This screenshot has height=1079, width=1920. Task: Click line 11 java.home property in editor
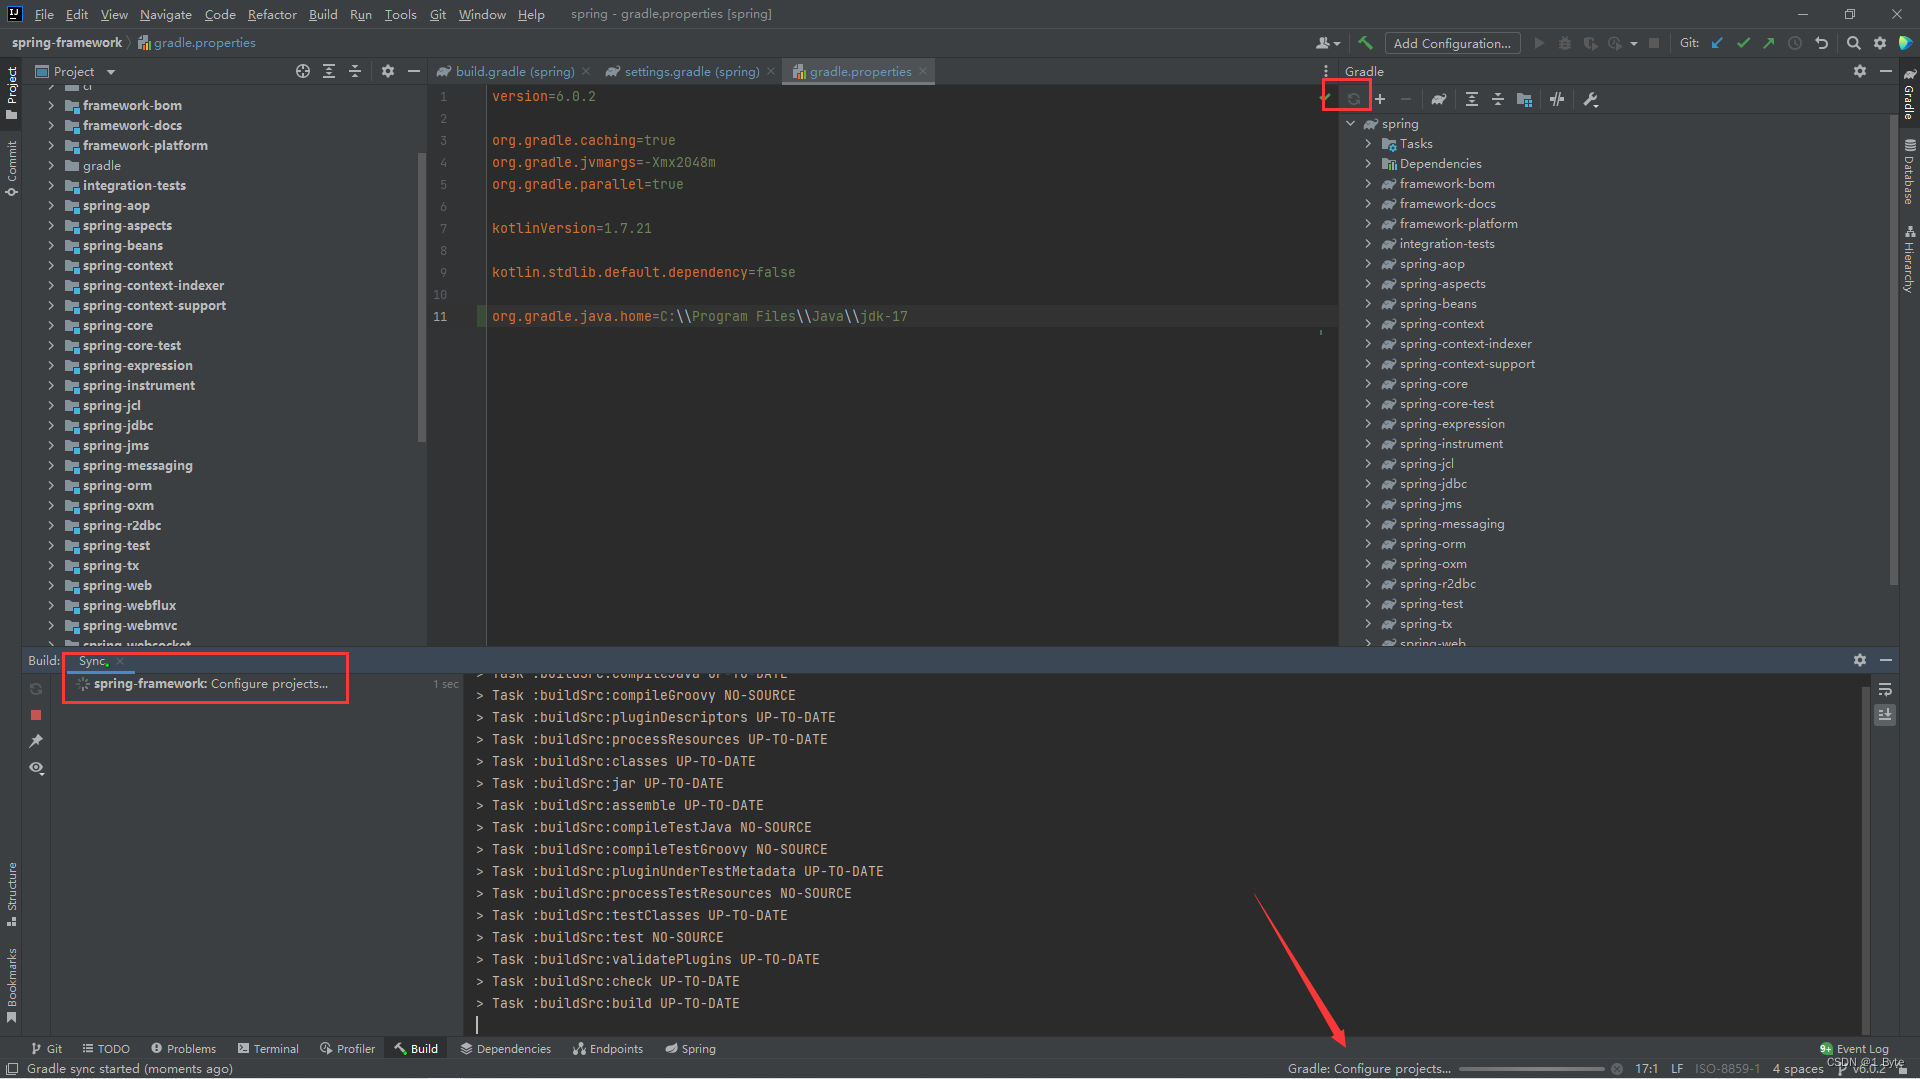699,316
